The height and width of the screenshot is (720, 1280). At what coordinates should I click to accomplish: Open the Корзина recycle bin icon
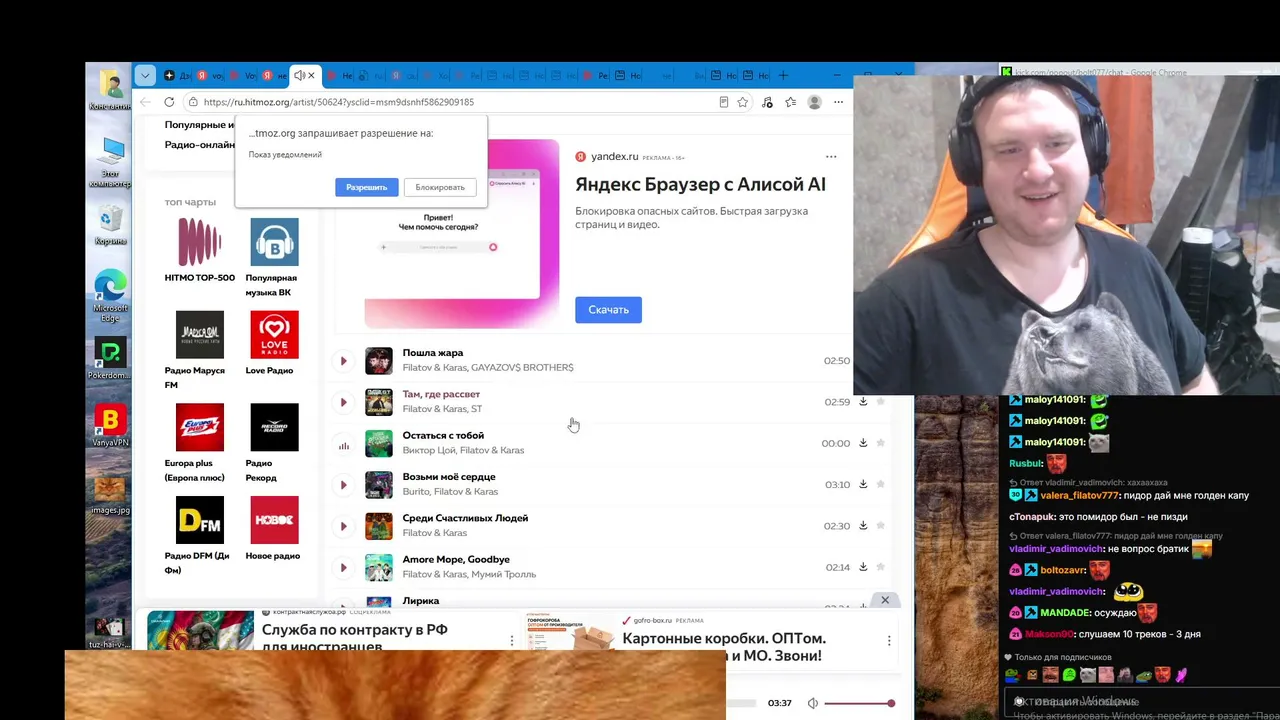110,226
